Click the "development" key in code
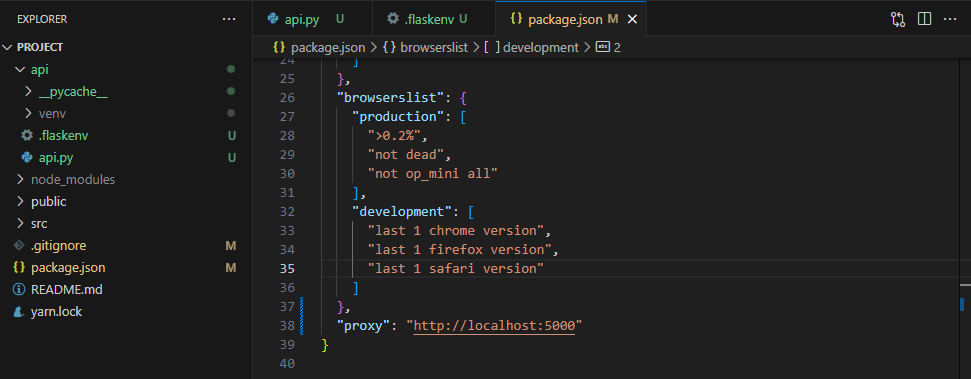 pos(402,212)
